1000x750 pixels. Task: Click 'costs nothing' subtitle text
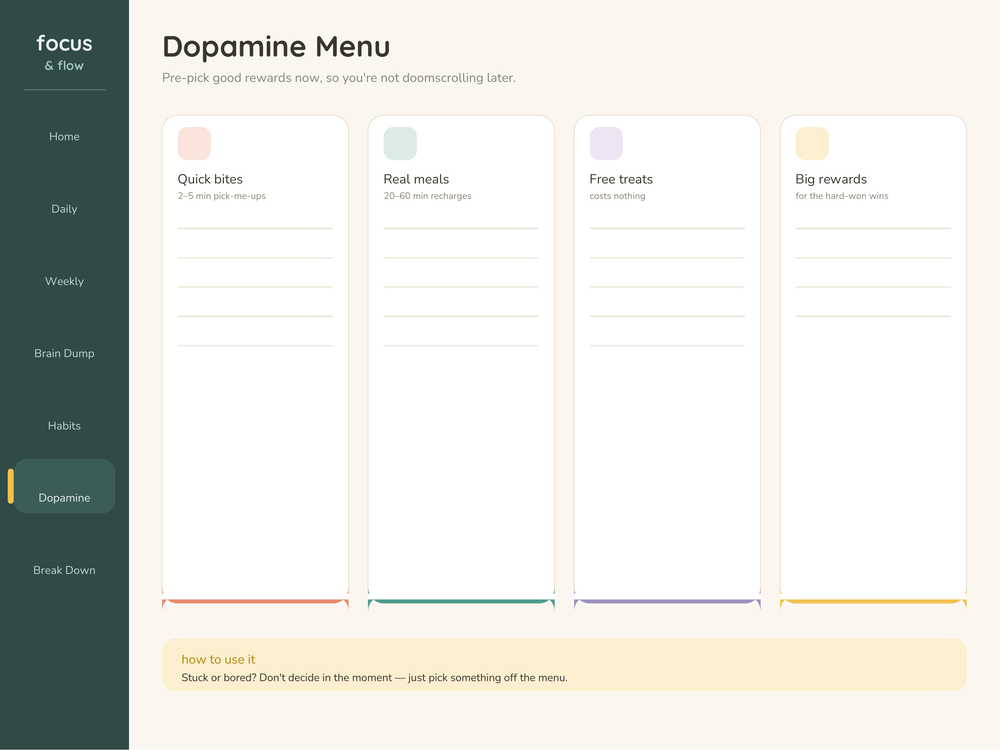point(617,196)
